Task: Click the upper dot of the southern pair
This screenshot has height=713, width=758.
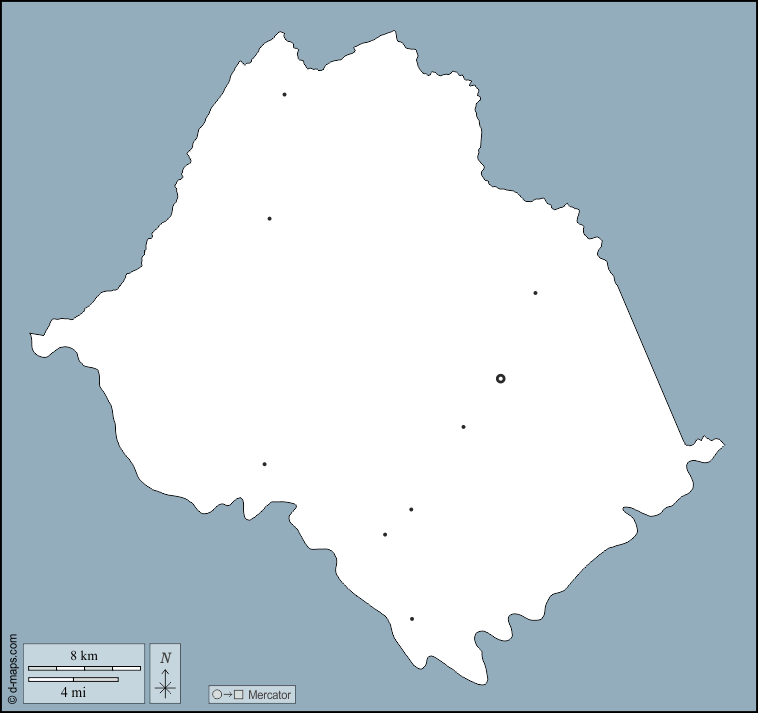Action: click(x=411, y=510)
